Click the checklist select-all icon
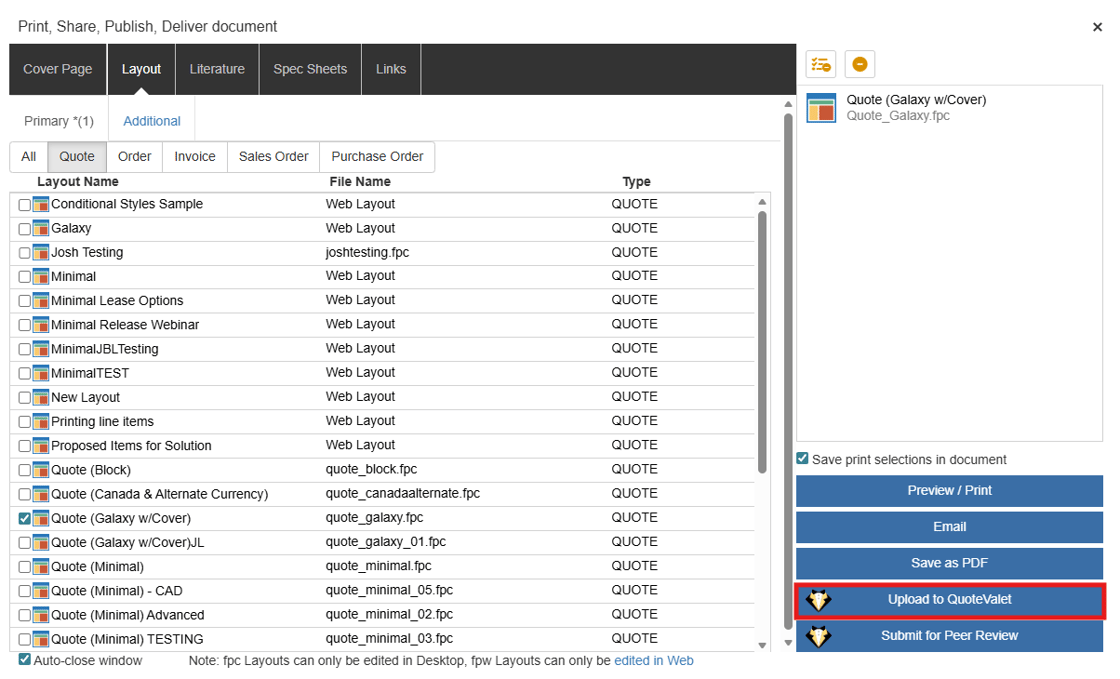 (x=821, y=65)
